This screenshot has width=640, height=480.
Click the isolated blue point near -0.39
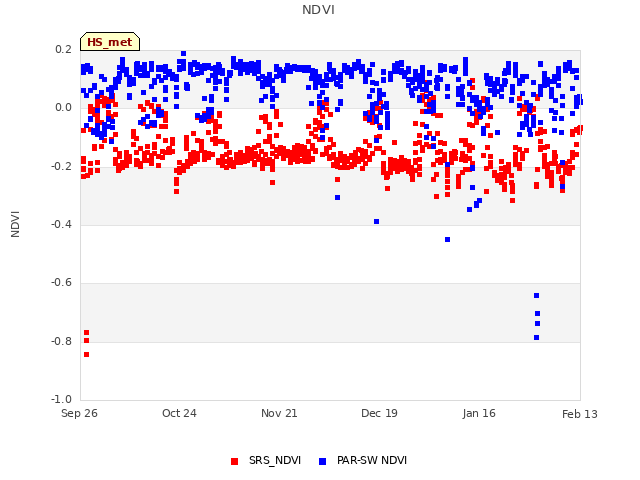(377, 222)
